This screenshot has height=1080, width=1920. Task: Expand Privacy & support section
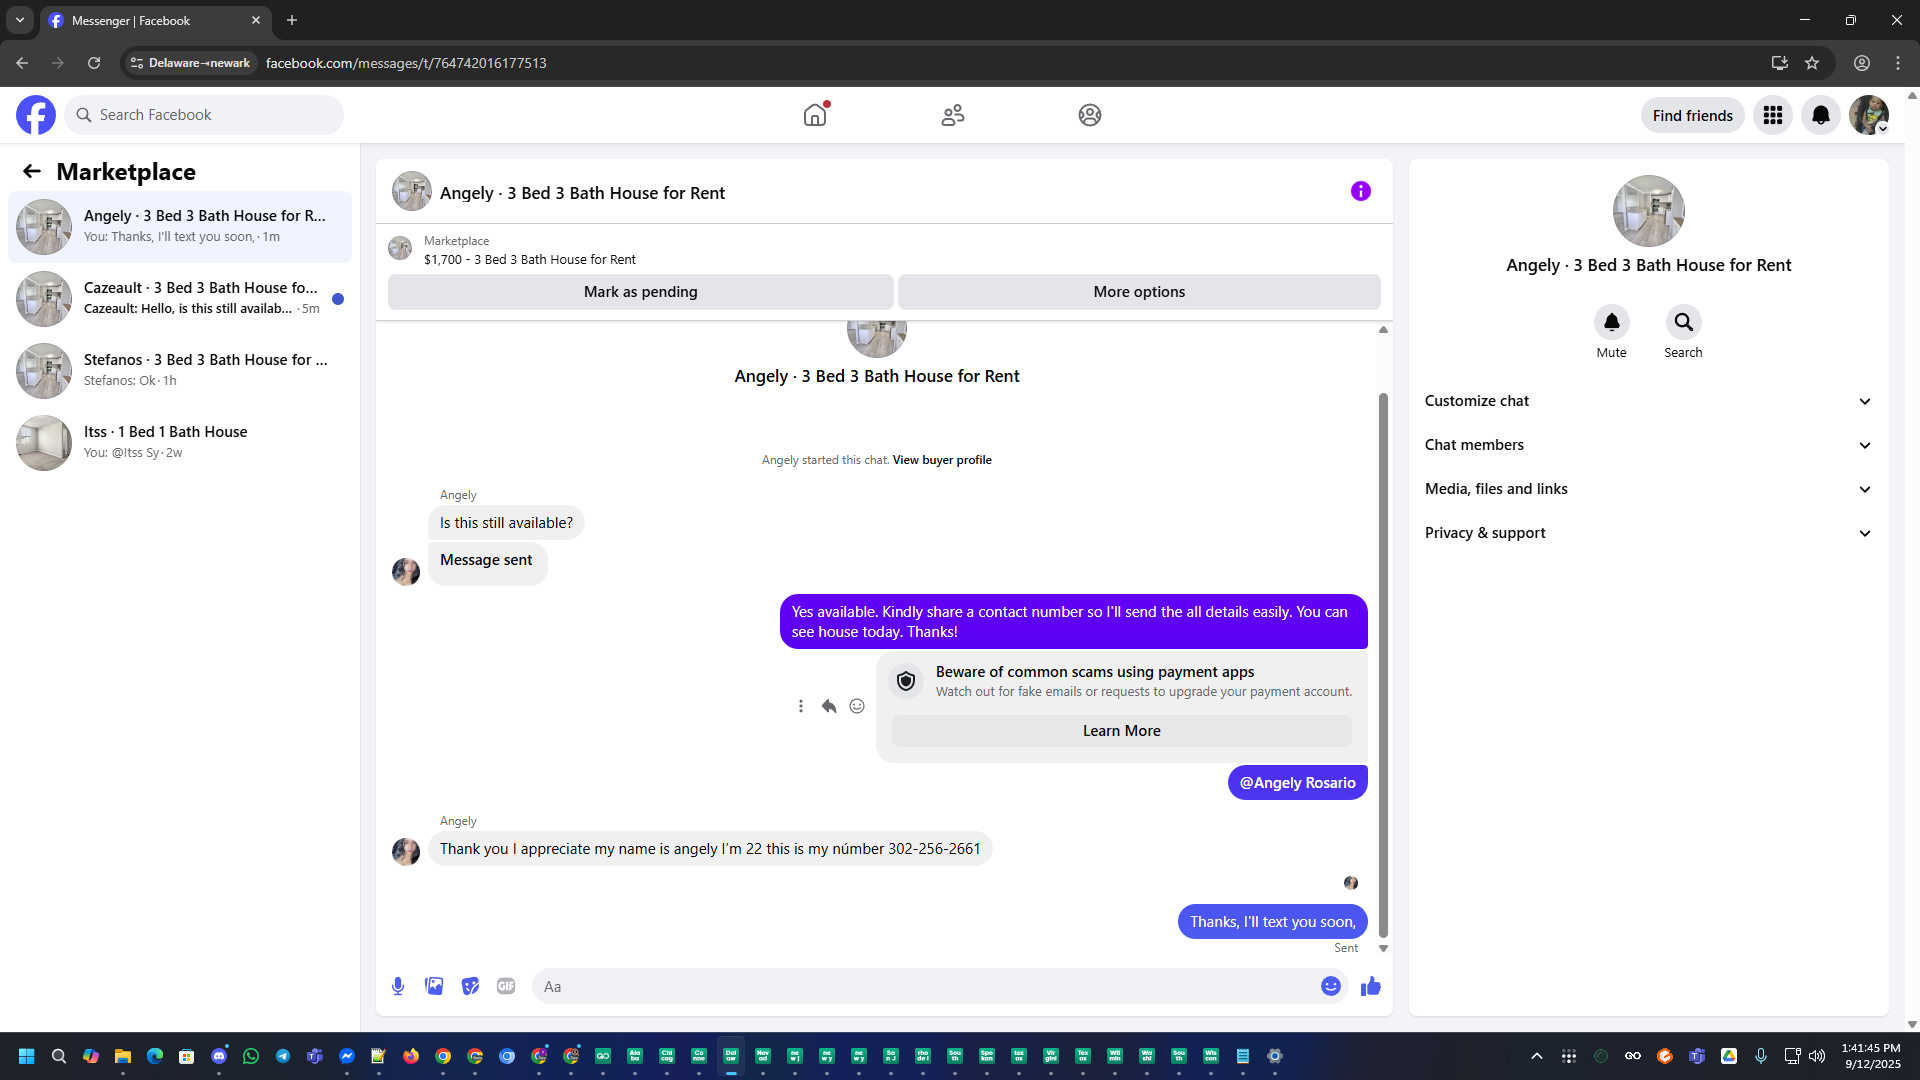tap(1648, 533)
